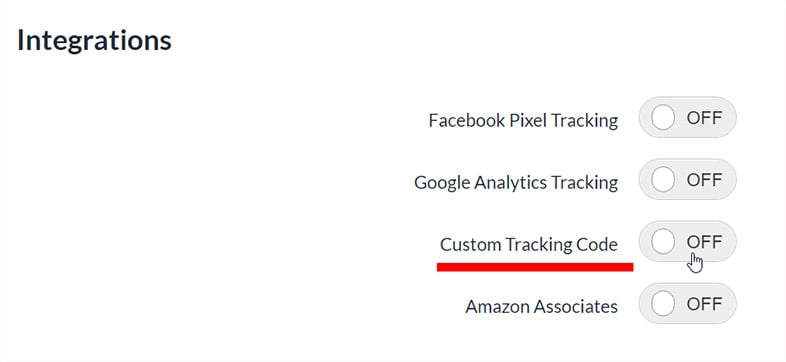Image resolution: width=786 pixels, height=362 pixels.
Task: Turn on Google Analytics Tracking switch
Action: coord(687,179)
